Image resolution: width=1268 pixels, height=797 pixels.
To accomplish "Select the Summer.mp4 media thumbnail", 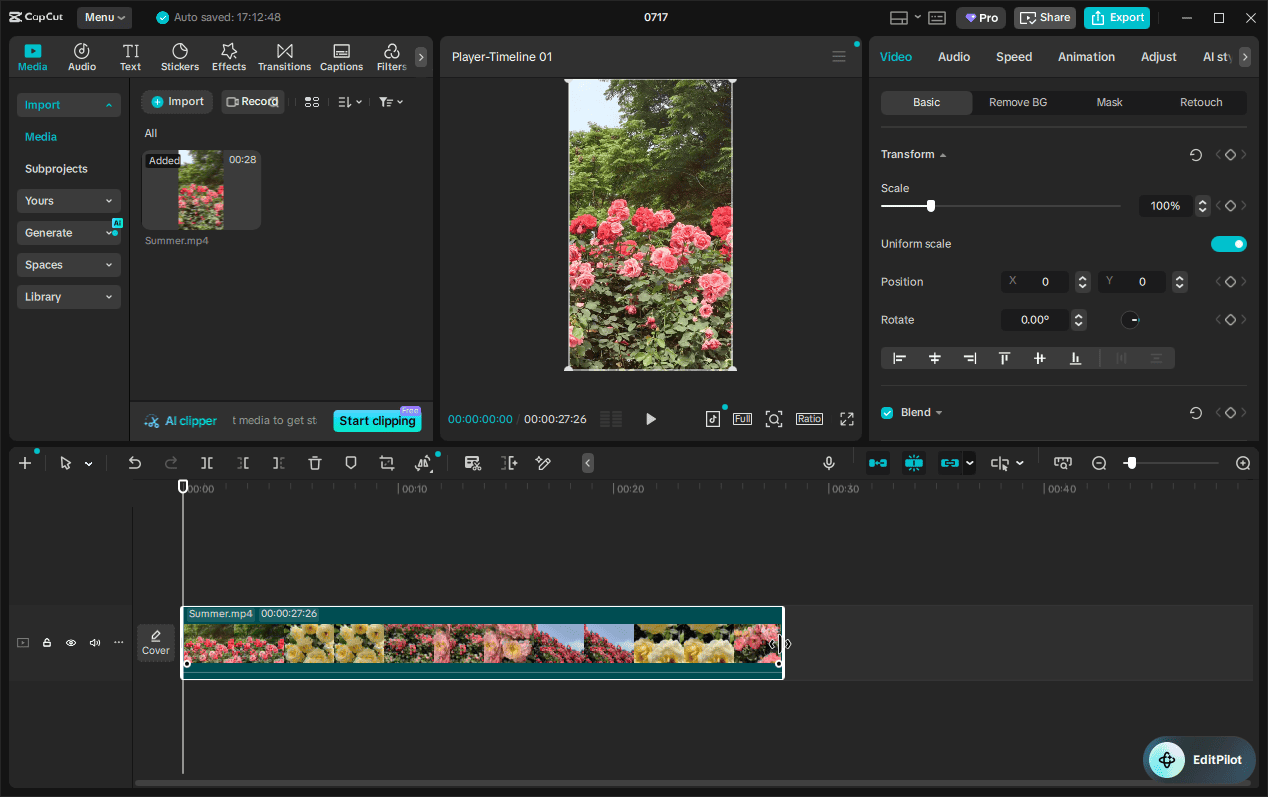I will [x=201, y=190].
